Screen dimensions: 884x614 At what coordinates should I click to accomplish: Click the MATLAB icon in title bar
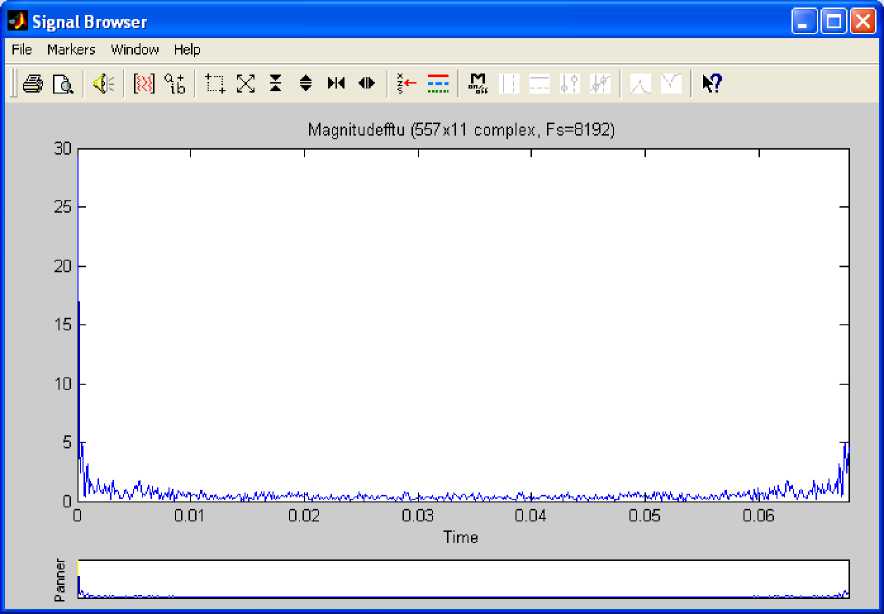pos(17,22)
